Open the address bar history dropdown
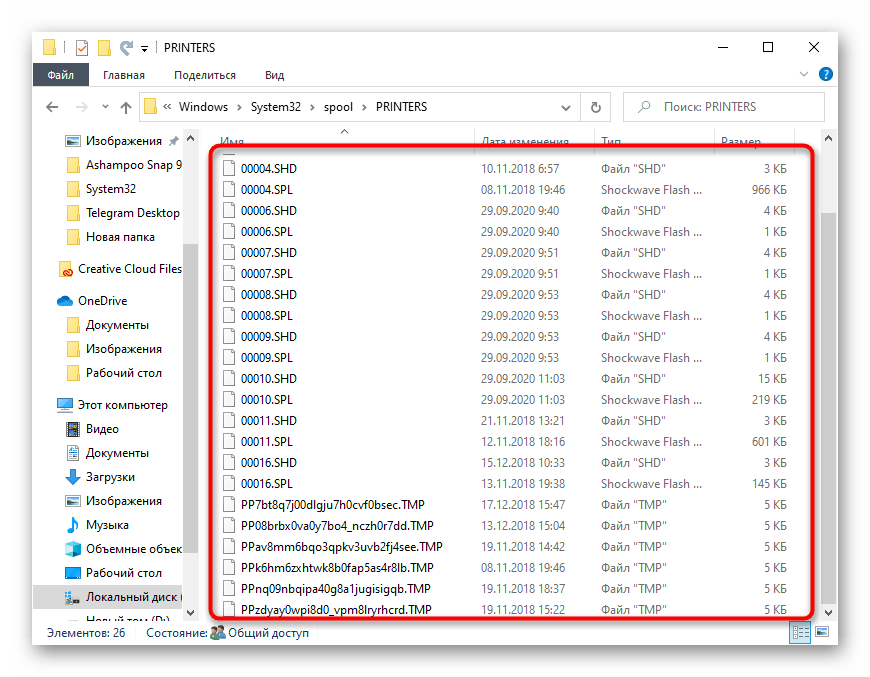The width and height of the screenshot is (870, 677). [x=565, y=106]
